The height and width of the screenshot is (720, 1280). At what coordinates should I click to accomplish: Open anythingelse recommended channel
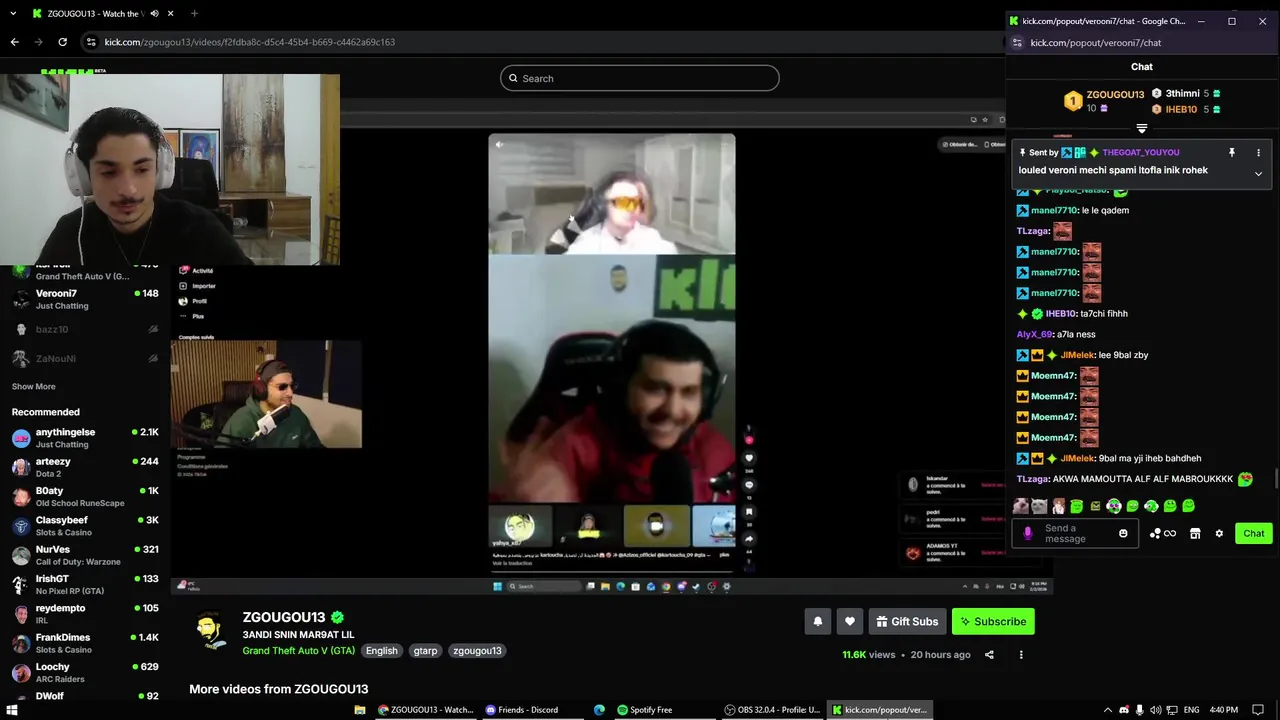(85, 438)
